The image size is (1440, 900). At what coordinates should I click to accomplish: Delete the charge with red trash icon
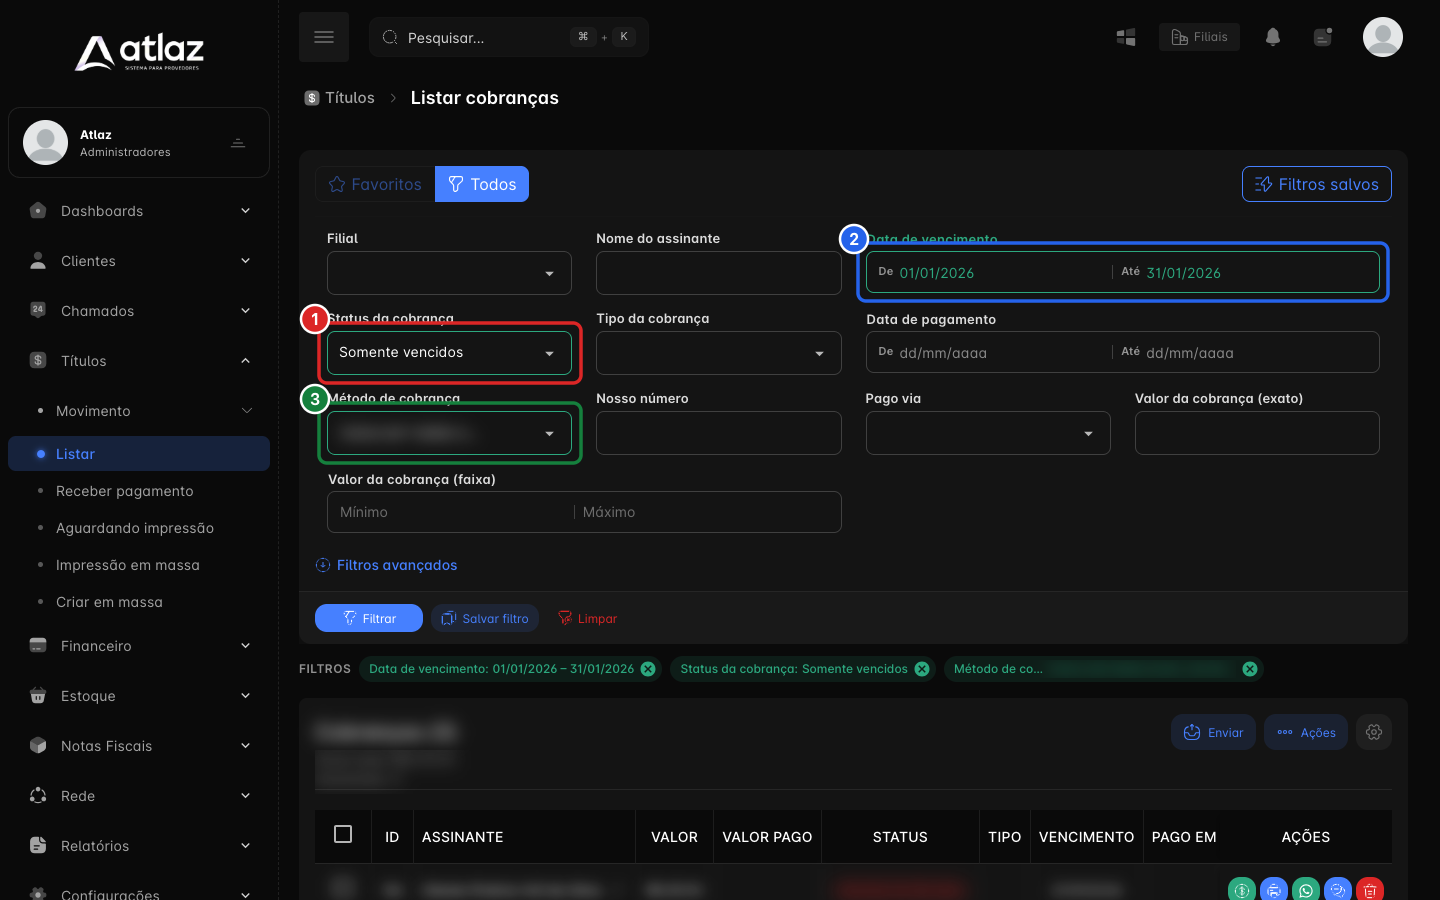[1370, 889]
